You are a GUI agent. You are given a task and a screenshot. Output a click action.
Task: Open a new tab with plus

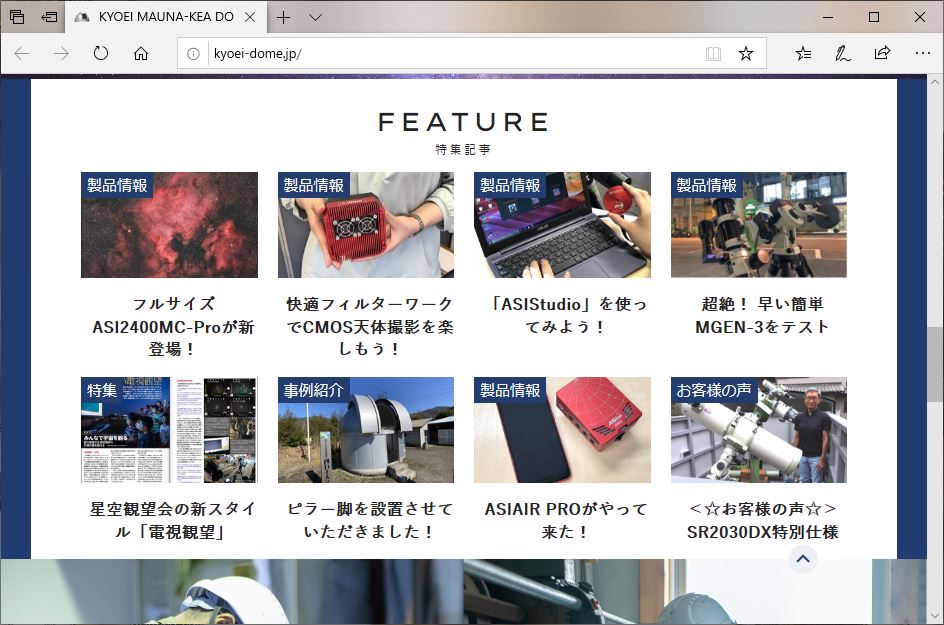pos(283,17)
